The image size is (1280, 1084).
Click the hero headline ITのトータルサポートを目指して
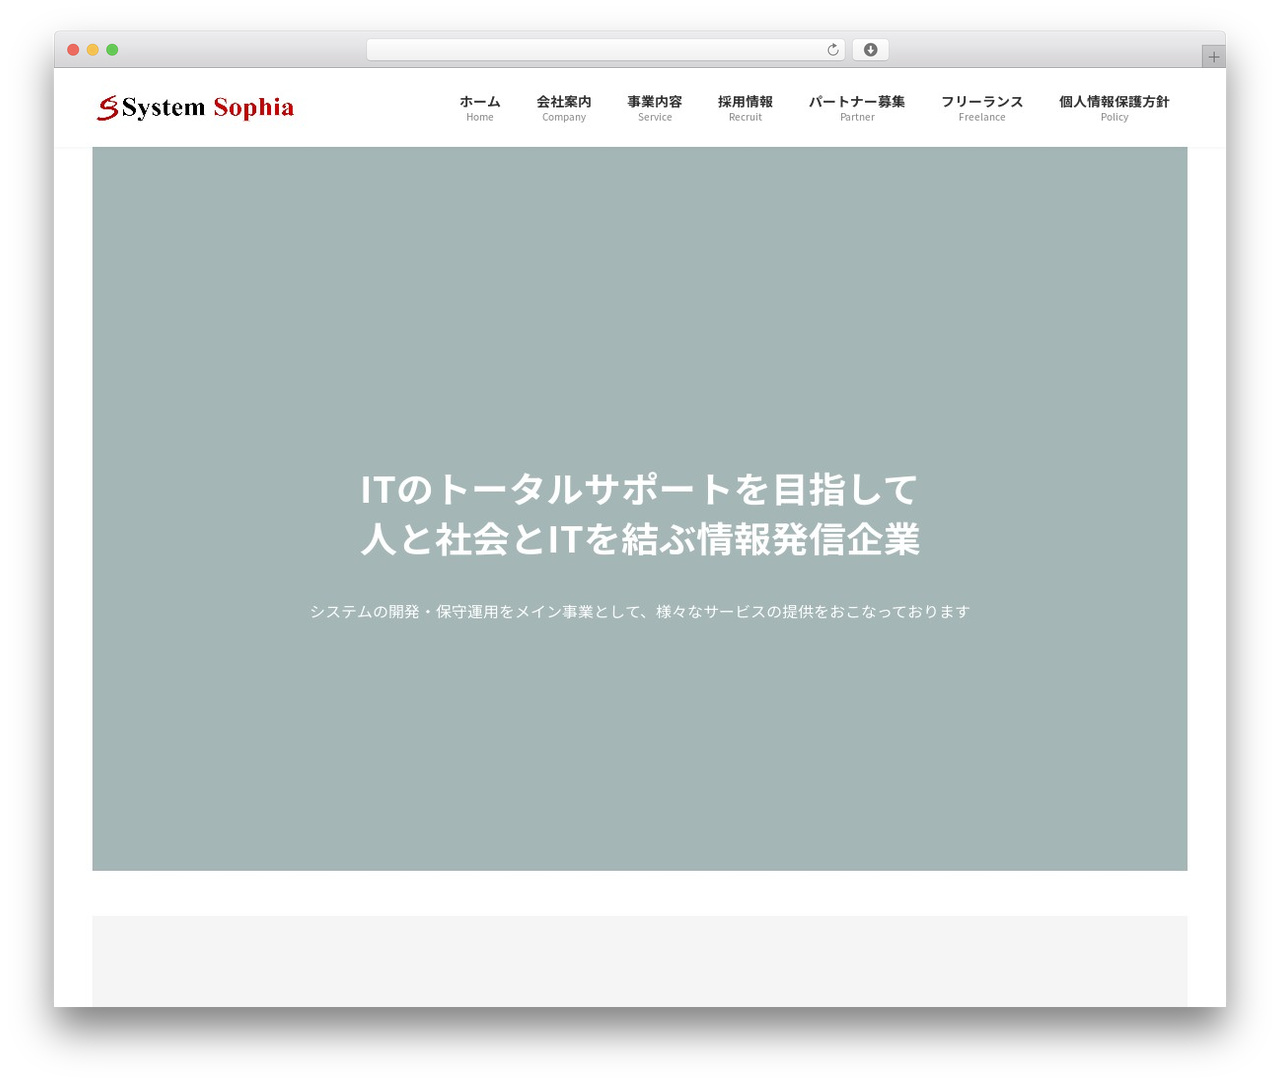tap(640, 489)
